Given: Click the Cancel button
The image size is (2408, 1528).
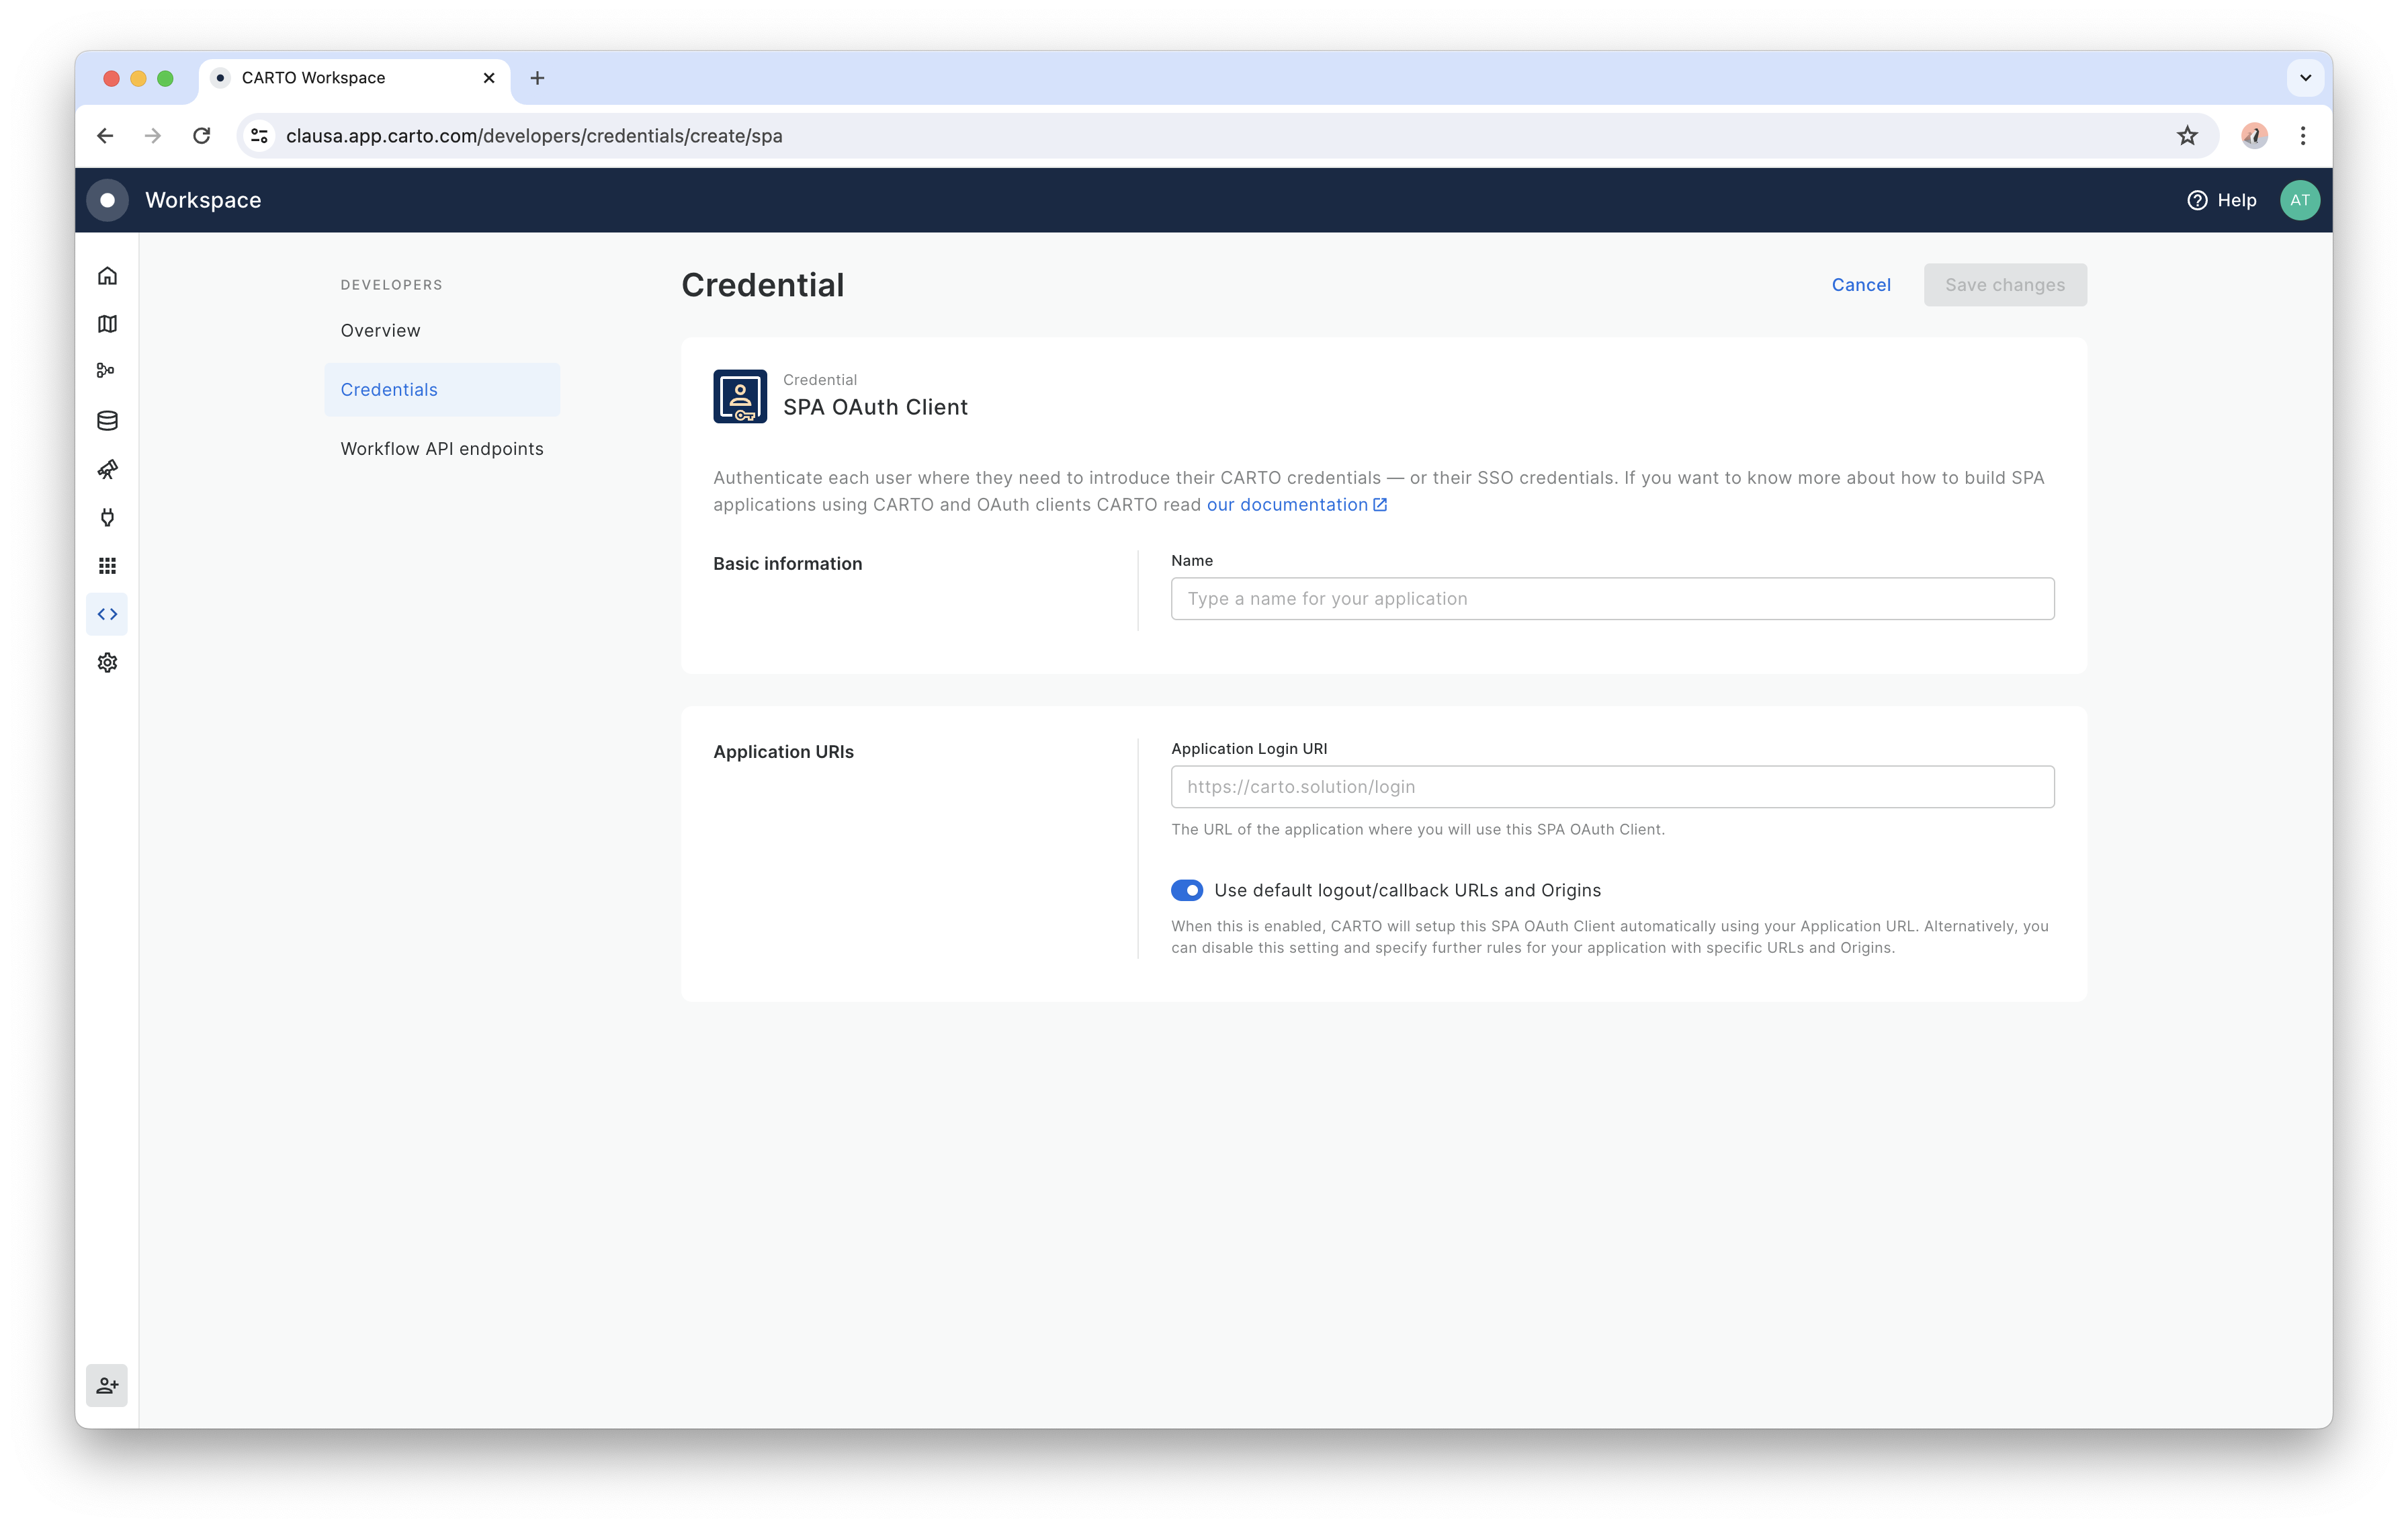Looking at the screenshot, I should [x=1860, y=285].
